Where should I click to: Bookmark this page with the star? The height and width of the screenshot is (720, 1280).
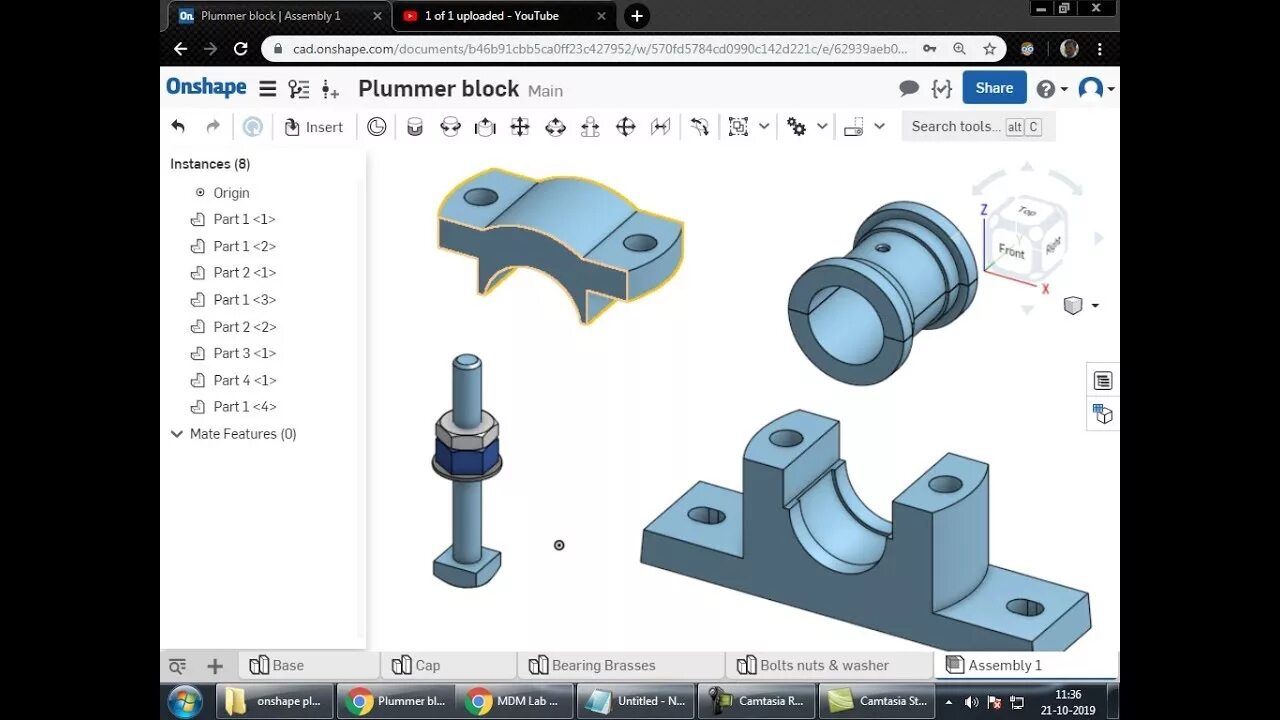989,48
